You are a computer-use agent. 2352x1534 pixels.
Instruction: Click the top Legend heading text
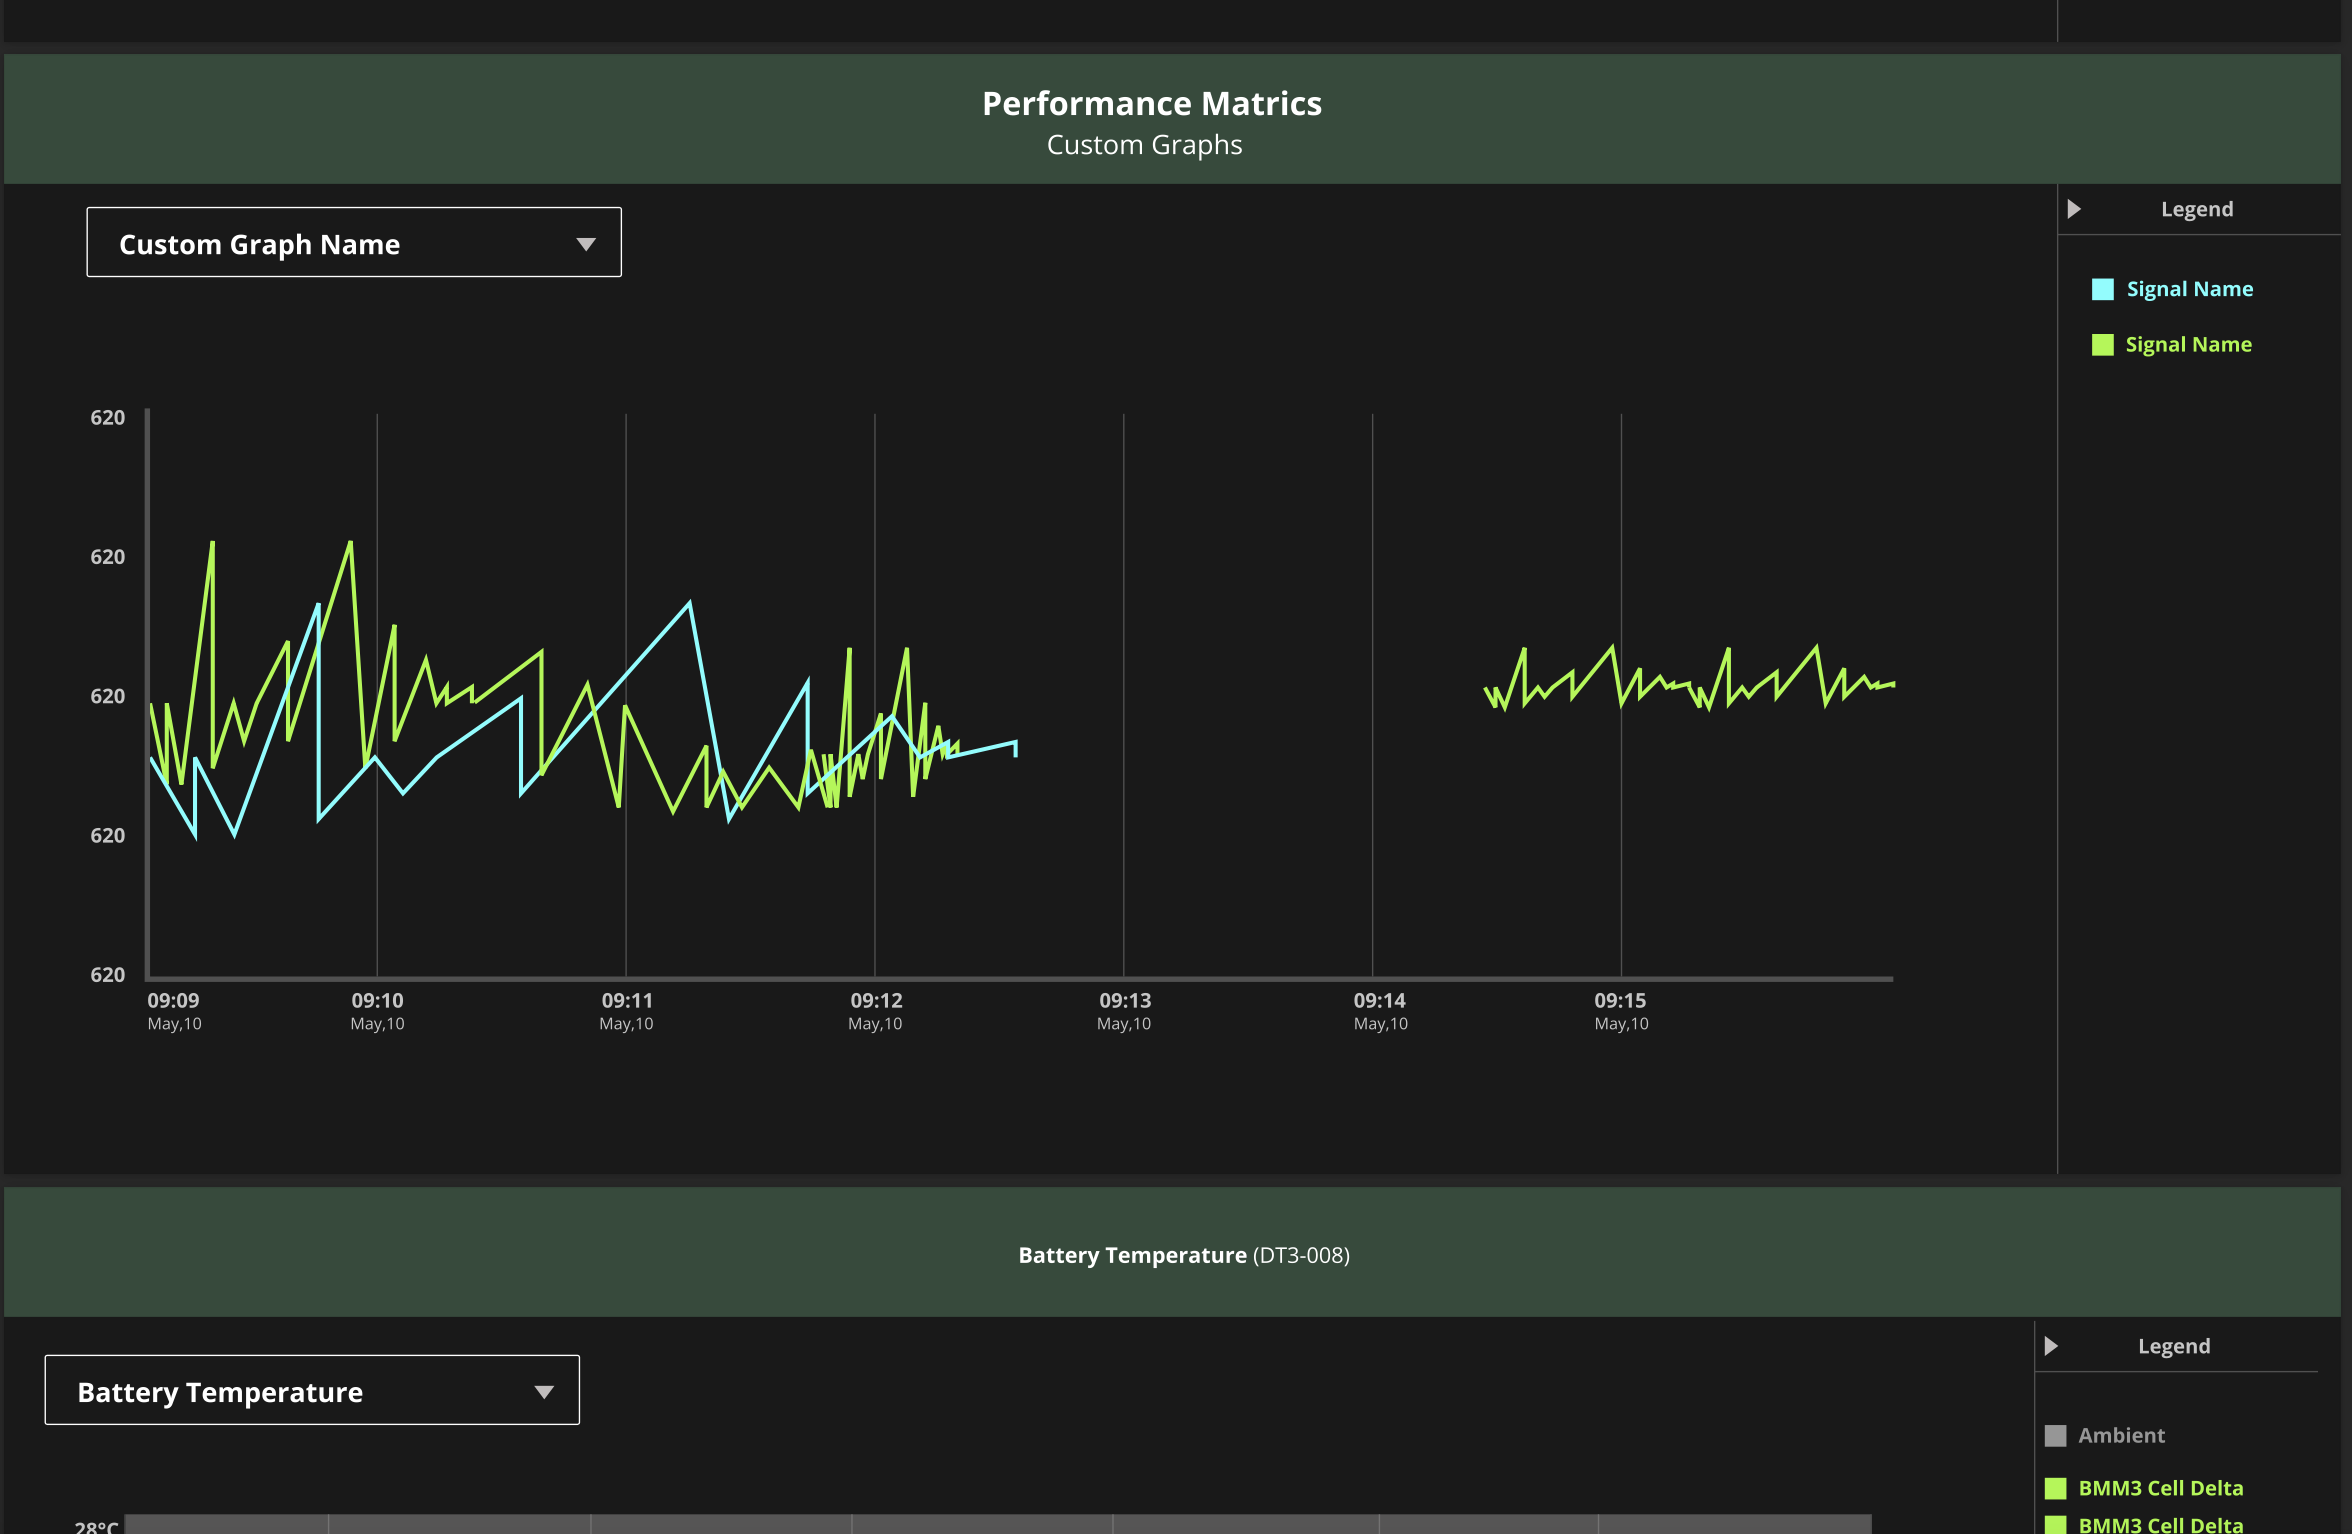[2196, 209]
